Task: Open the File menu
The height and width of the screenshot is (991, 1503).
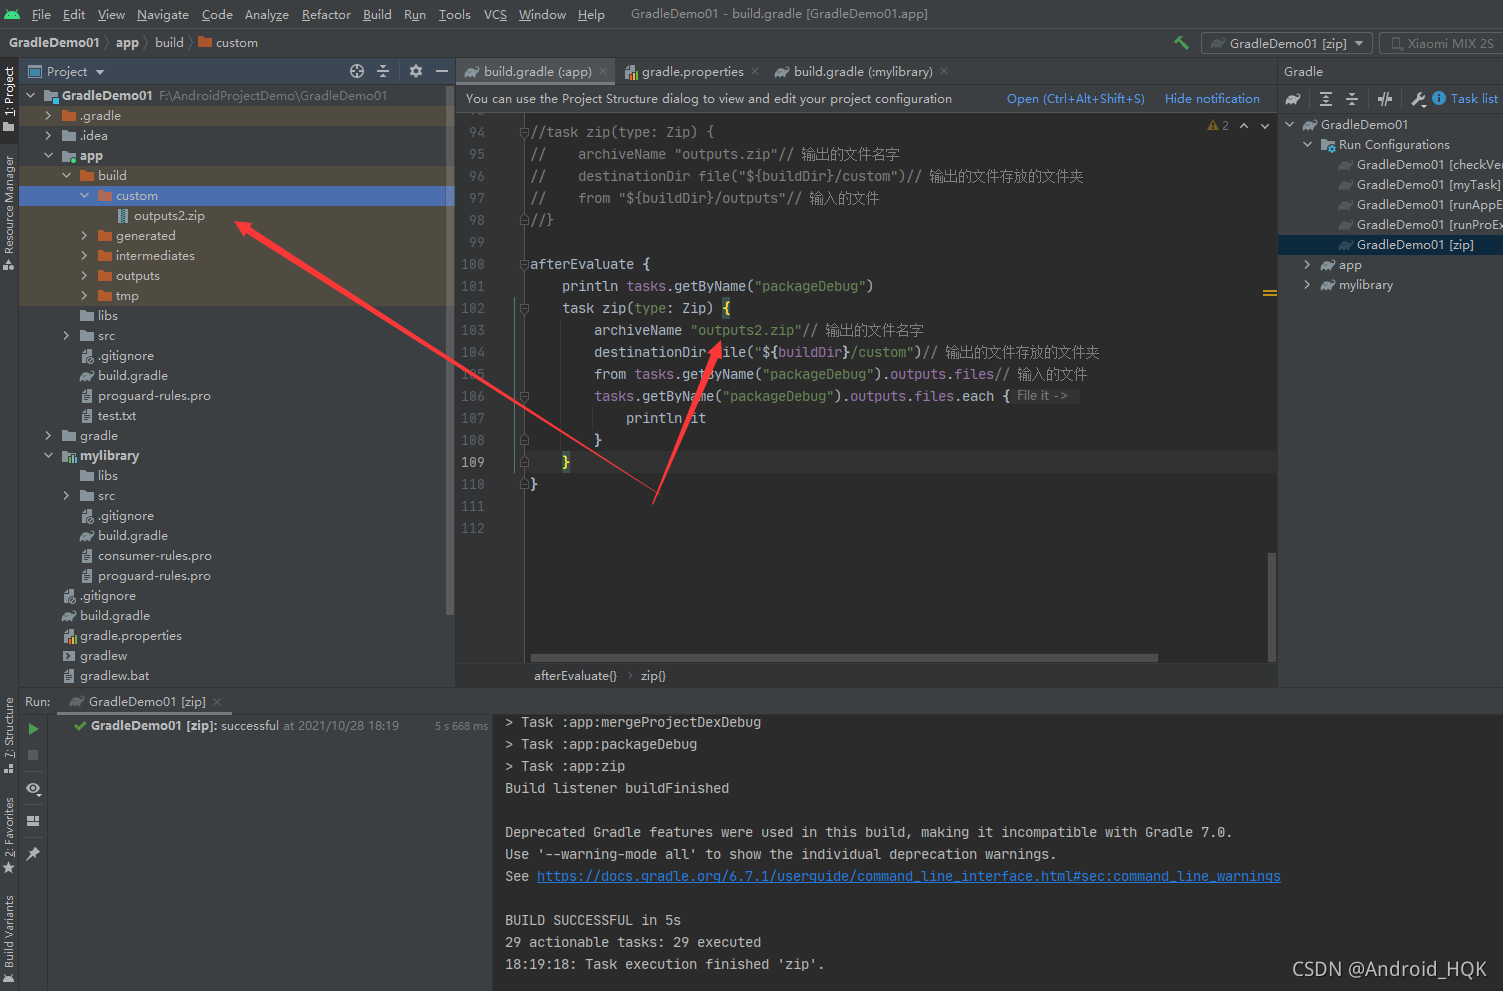Action: pyautogui.click(x=41, y=14)
